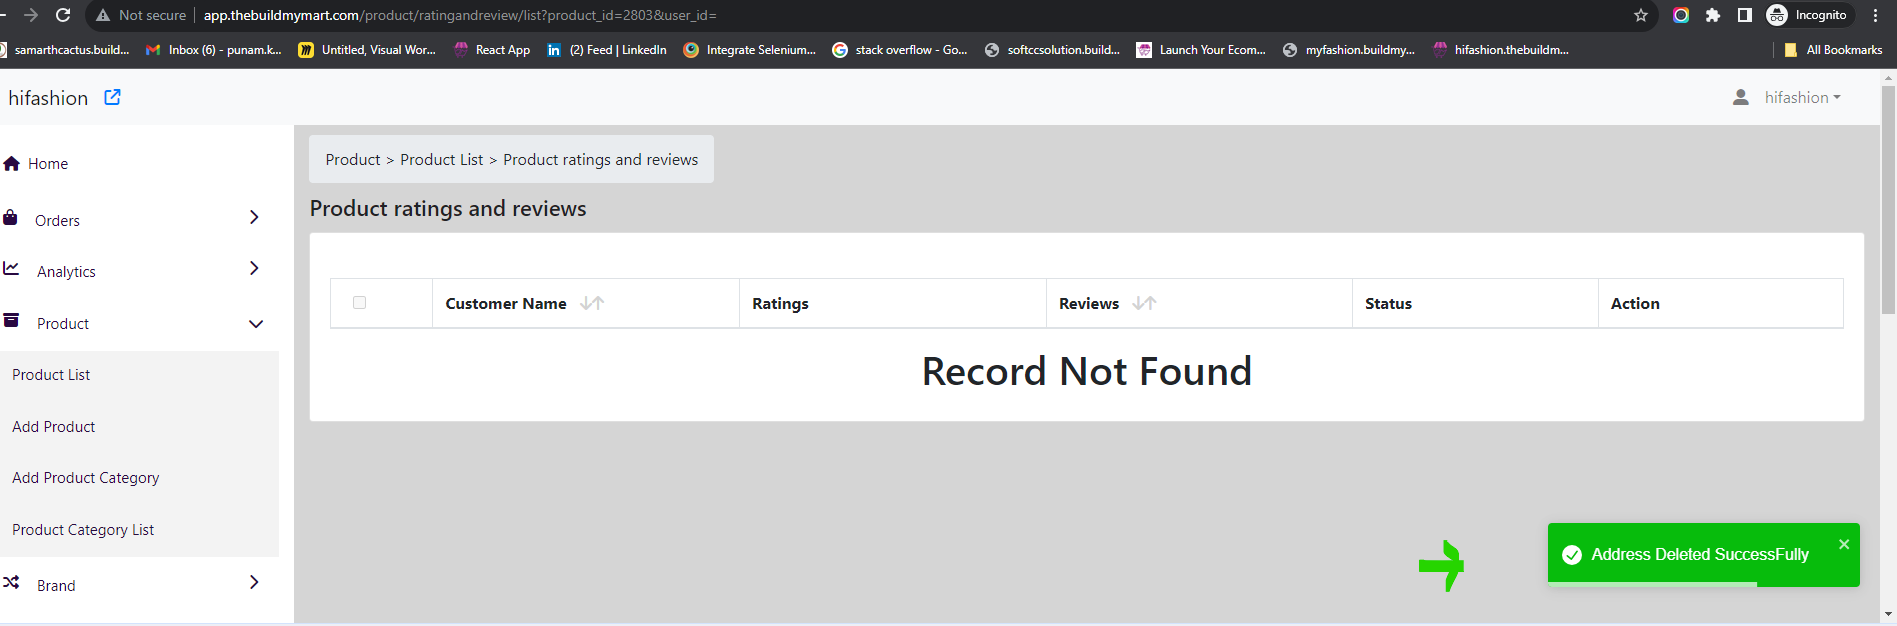
Task: Click the Record Not Found message
Action: coord(1087,371)
